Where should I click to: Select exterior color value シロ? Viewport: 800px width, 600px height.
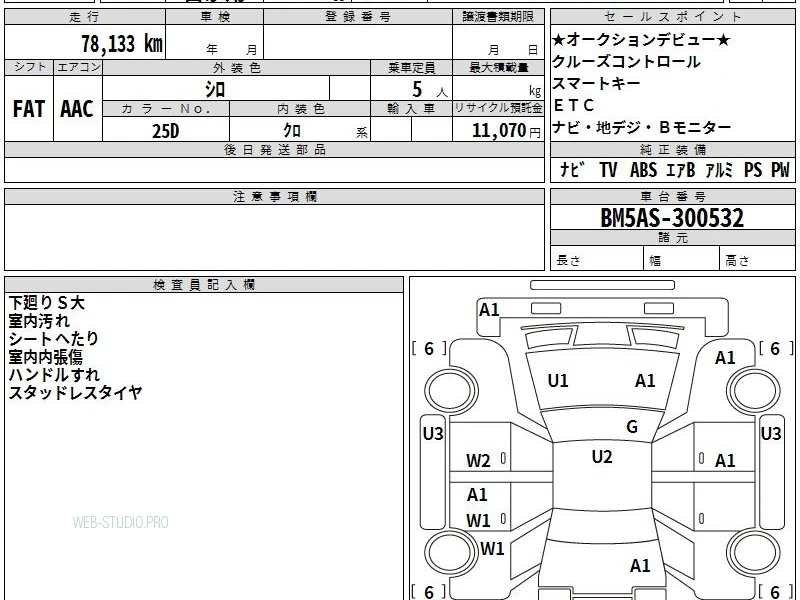215,89
